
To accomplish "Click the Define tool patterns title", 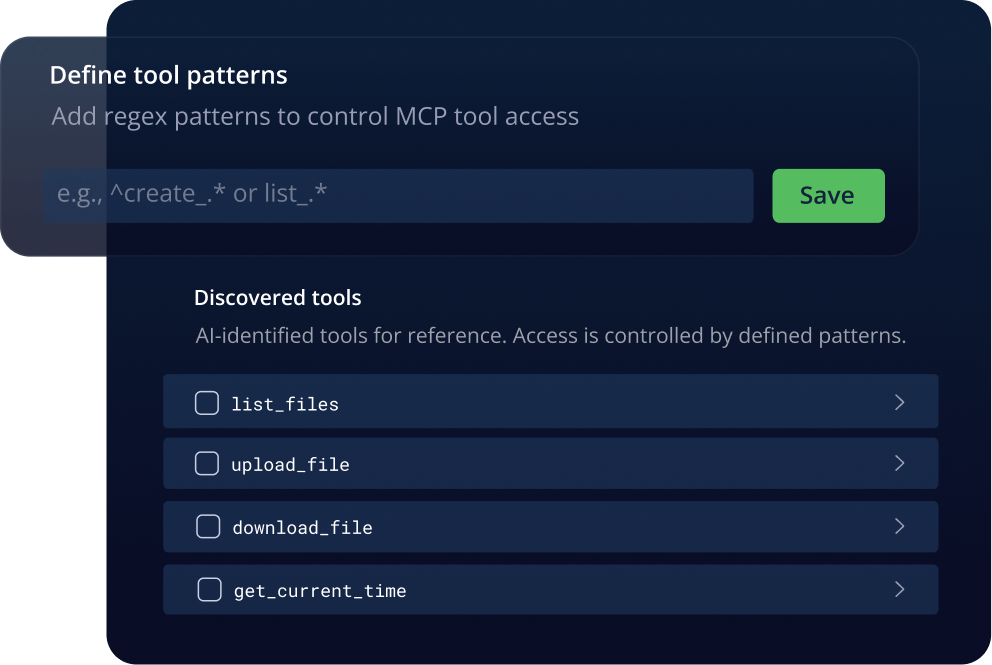I will coord(168,75).
